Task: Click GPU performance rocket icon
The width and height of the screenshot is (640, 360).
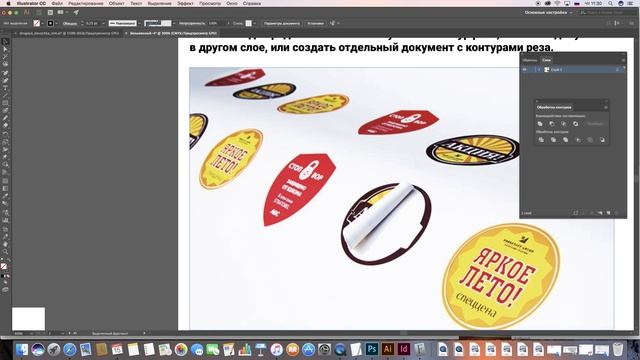Action: (76, 13)
